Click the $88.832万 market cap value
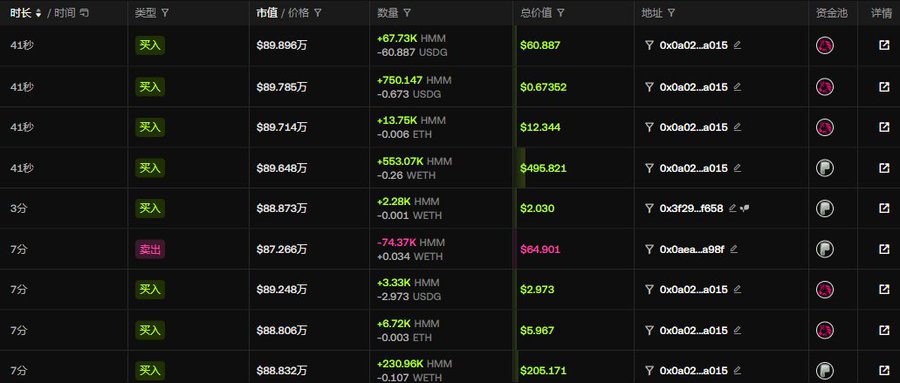This screenshot has width=900, height=383. click(x=282, y=371)
